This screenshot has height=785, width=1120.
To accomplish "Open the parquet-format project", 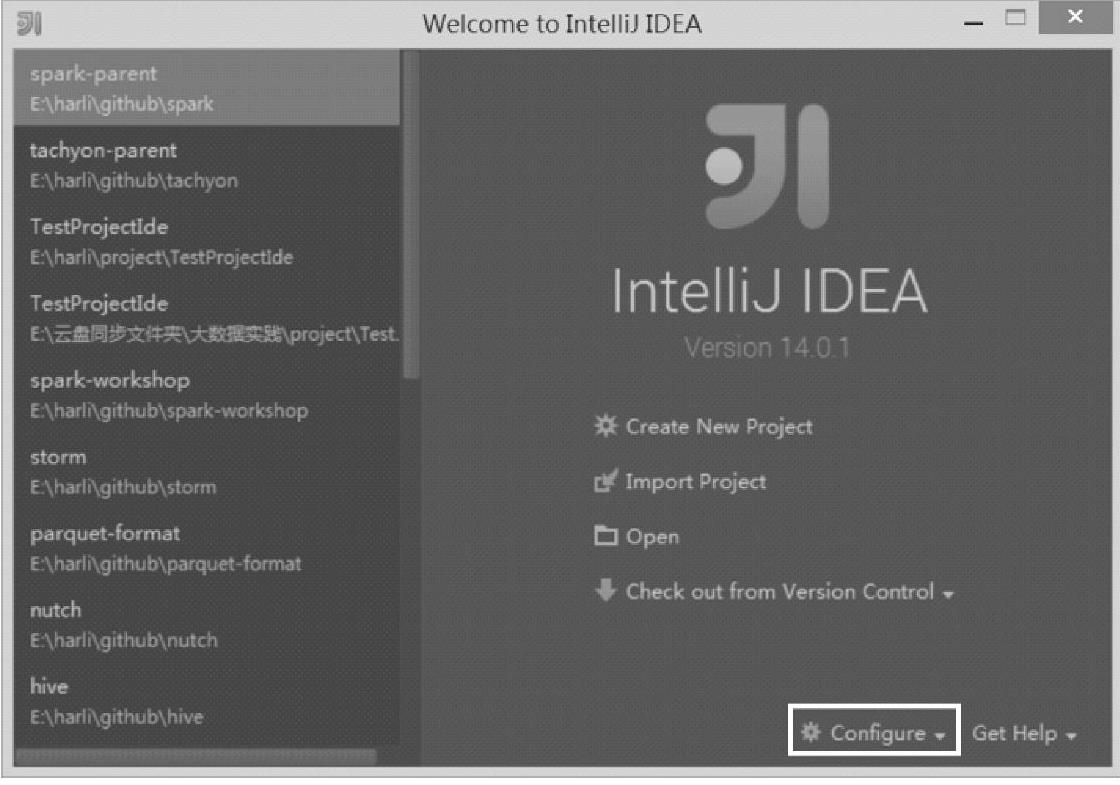I will click(x=206, y=548).
